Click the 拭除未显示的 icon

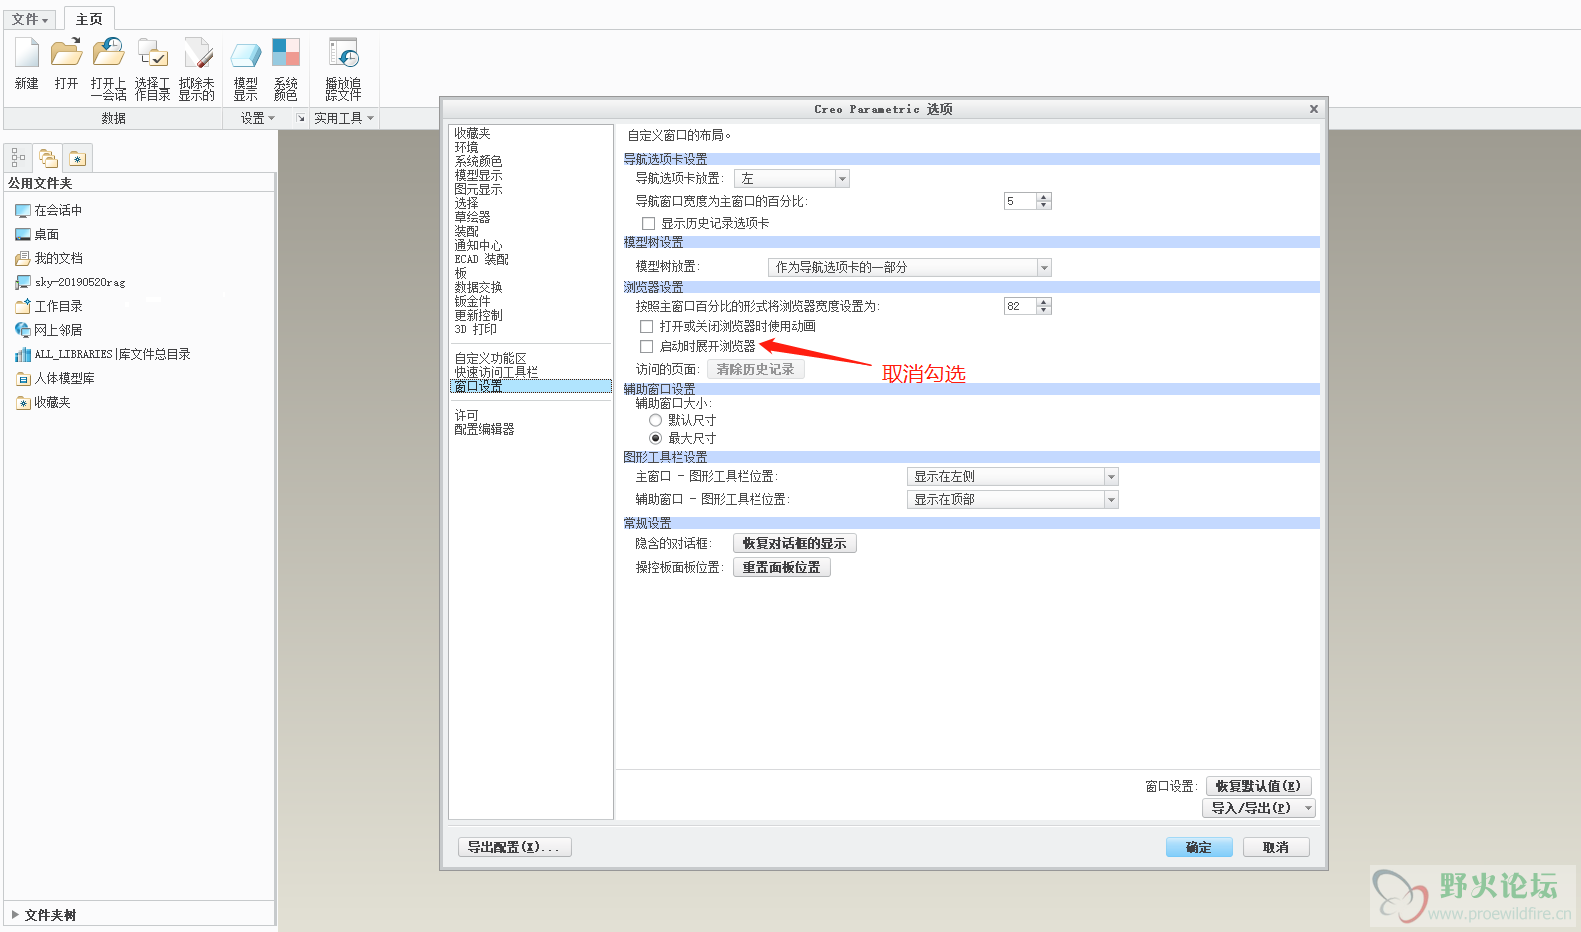(x=197, y=54)
